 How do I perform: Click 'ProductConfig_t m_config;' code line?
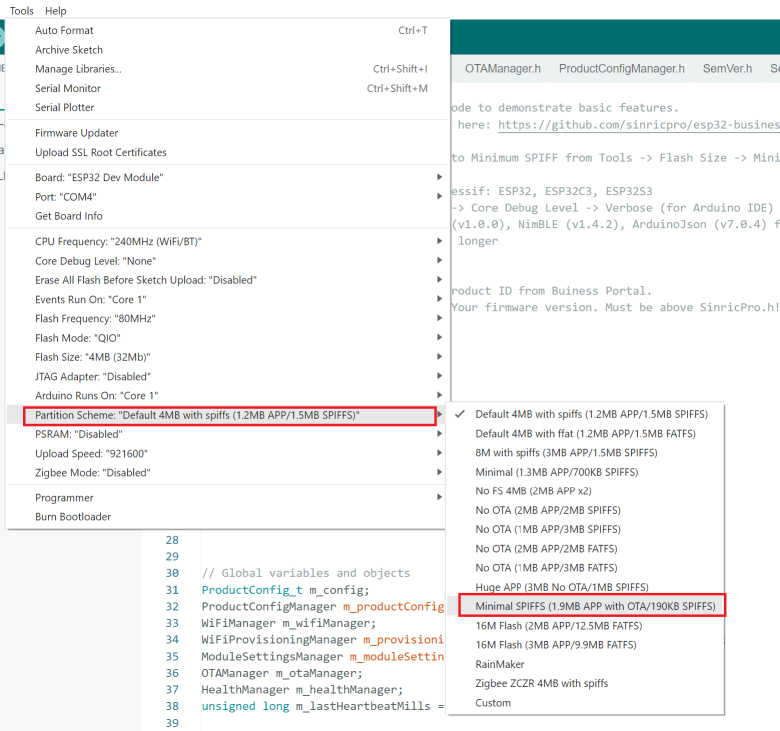[x=286, y=590]
